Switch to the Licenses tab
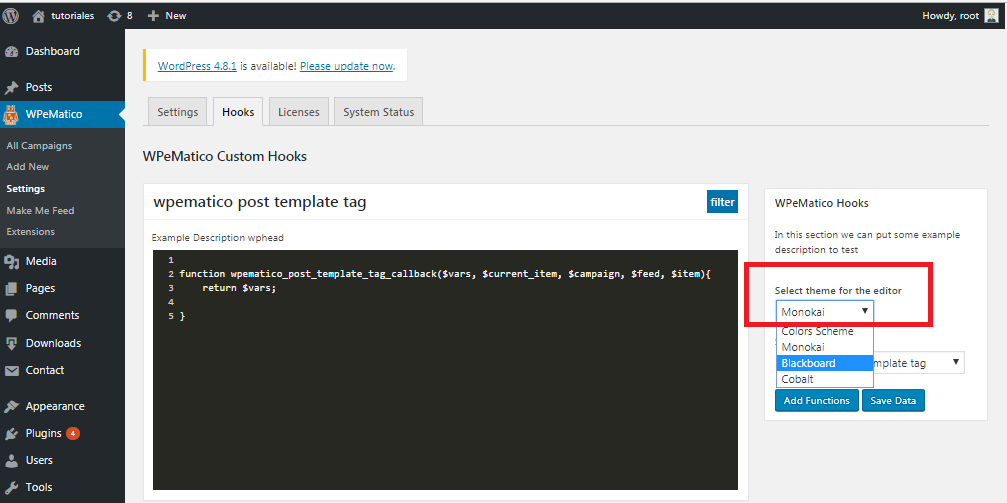The width and height of the screenshot is (1007, 503). (x=299, y=112)
